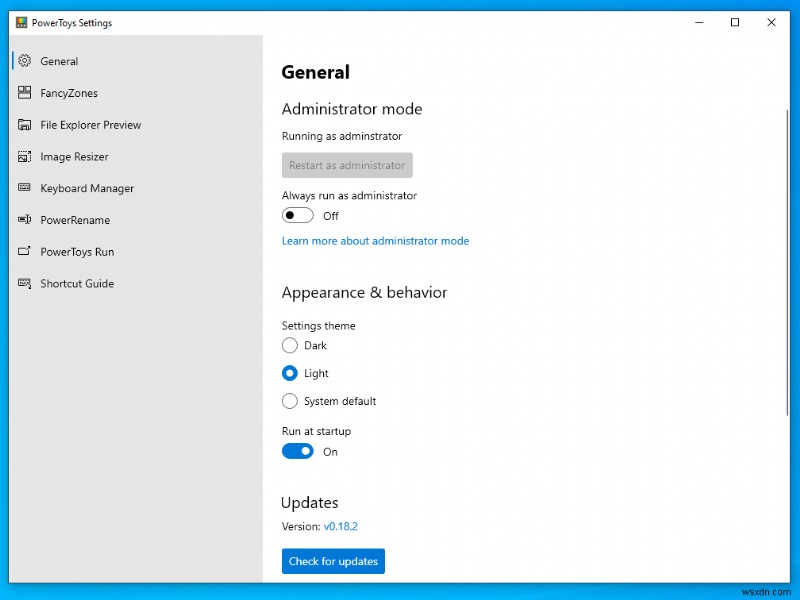Click the PowerRename rename icon
Screen dimensions: 800x600
[27, 220]
